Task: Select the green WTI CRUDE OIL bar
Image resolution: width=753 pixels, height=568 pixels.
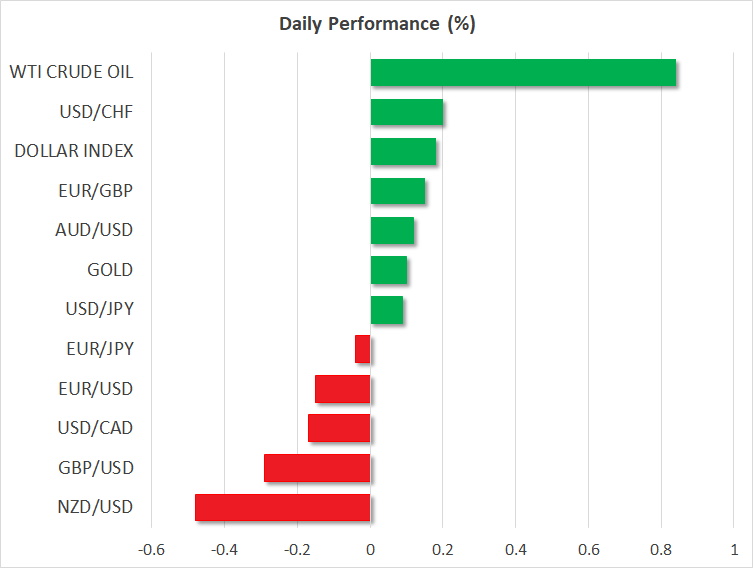Action: tap(523, 73)
